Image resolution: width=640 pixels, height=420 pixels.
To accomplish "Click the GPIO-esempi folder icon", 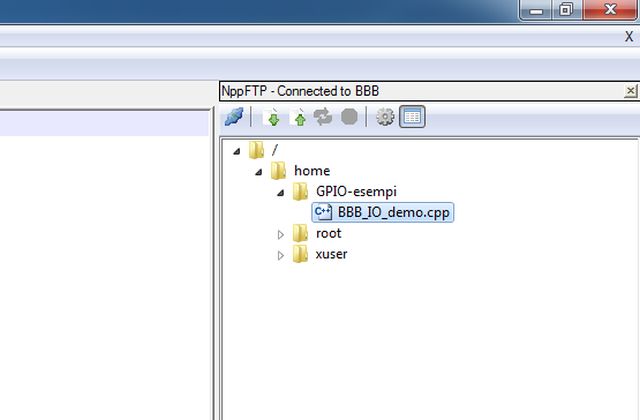I will tap(300, 191).
